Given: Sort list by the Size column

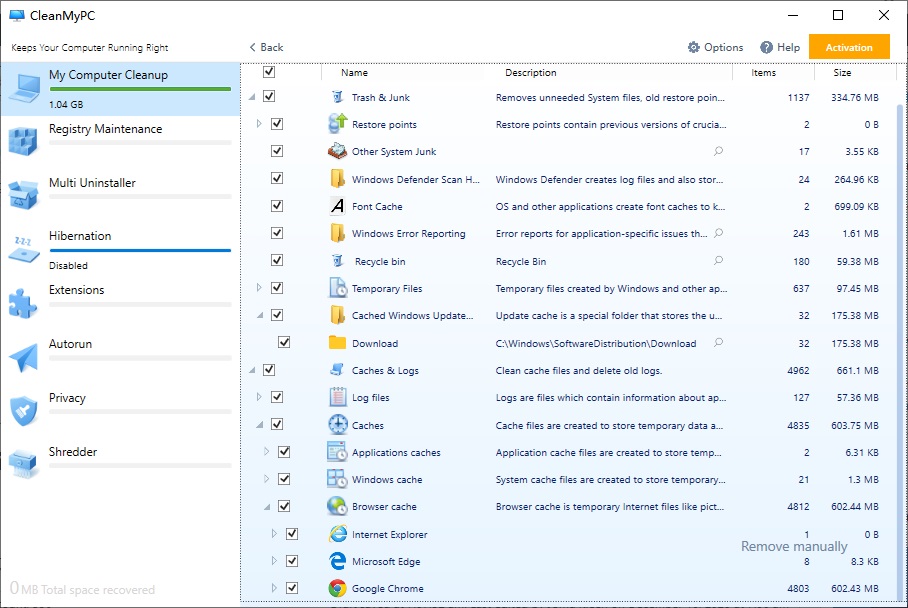Looking at the screenshot, I should (842, 72).
